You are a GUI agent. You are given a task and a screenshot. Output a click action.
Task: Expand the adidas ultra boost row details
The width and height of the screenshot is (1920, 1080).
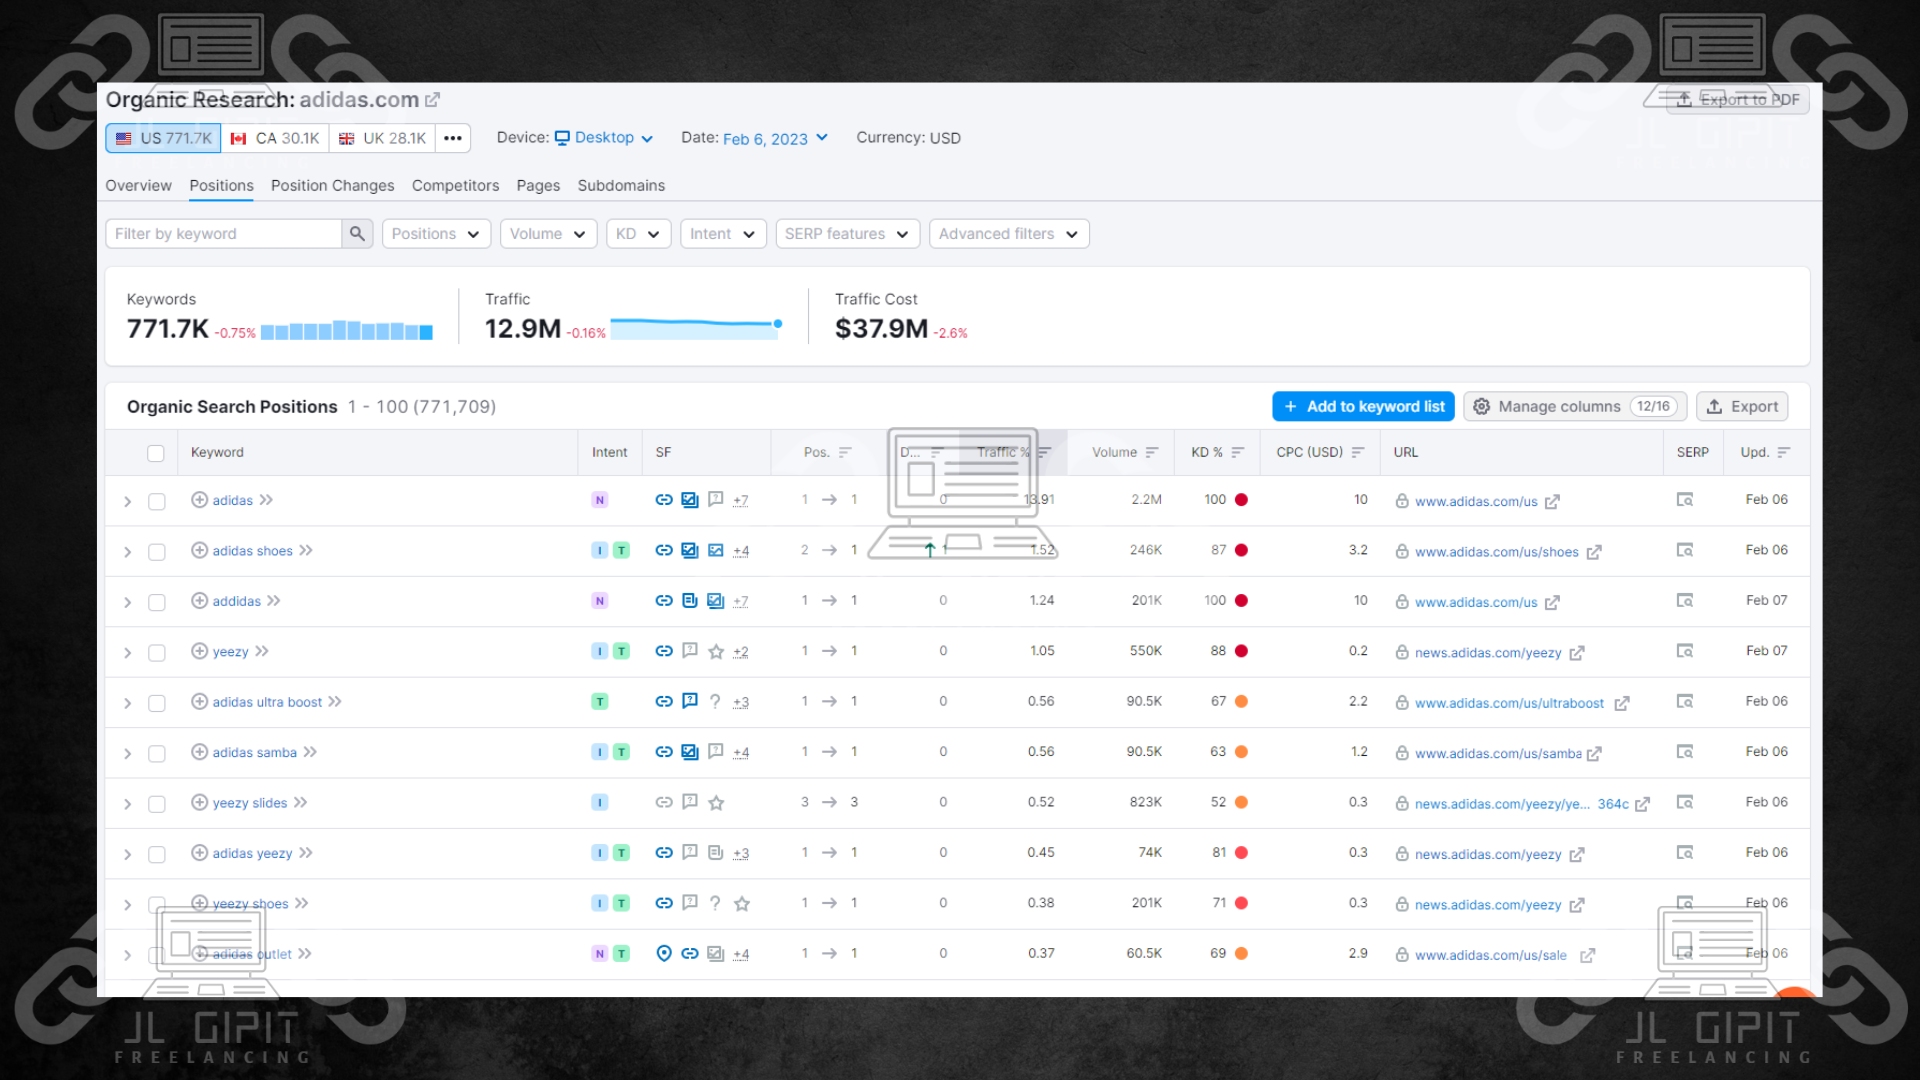tap(128, 704)
